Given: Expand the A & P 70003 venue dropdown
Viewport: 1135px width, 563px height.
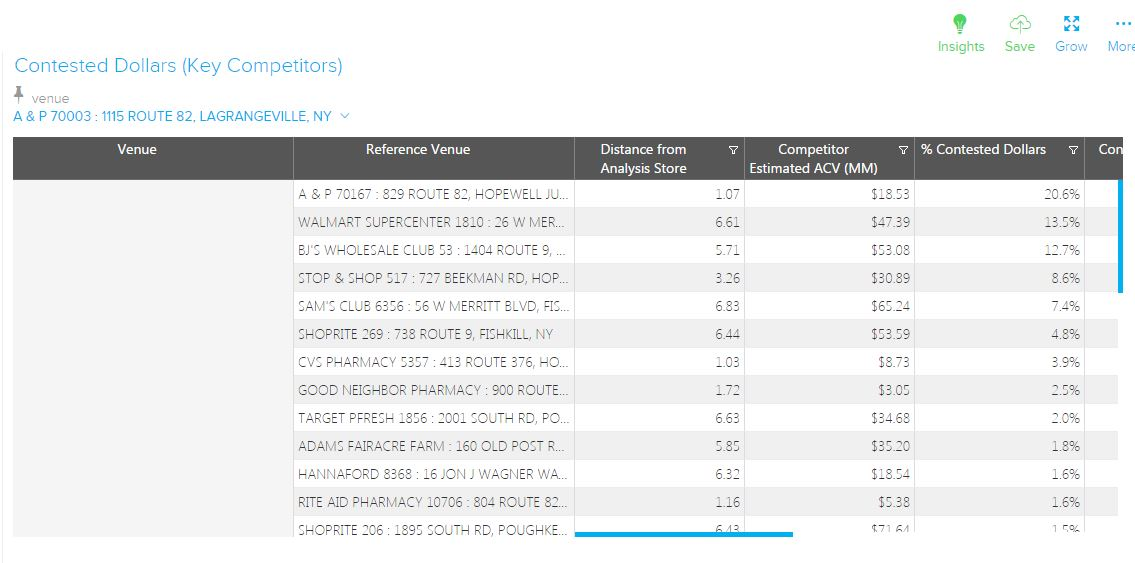Looking at the screenshot, I should pyautogui.click(x=345, y=116).
